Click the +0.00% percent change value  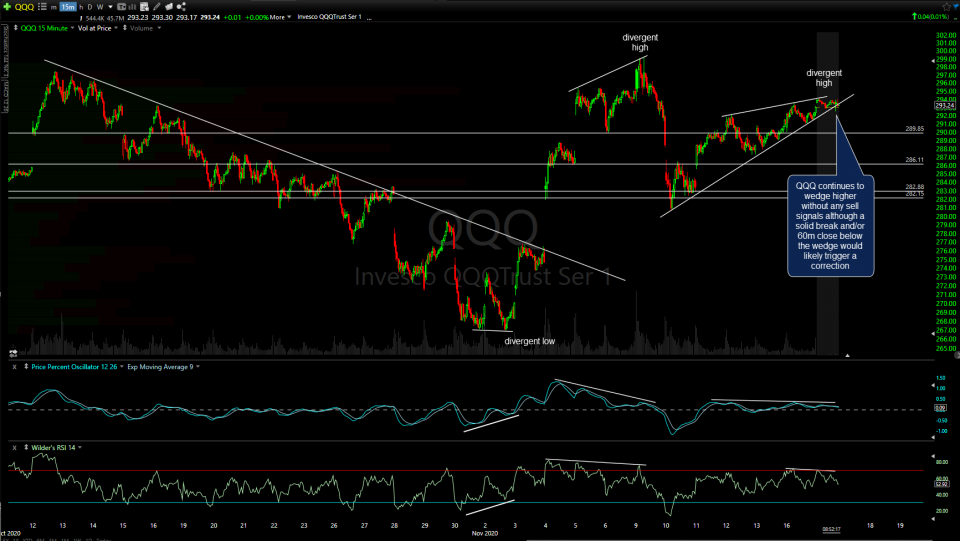coord(257,18)
